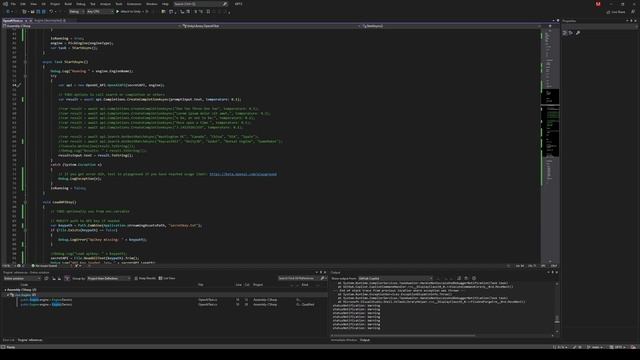Open the Git menu
This screenshot has height=360, width=640.
(43, 4)
